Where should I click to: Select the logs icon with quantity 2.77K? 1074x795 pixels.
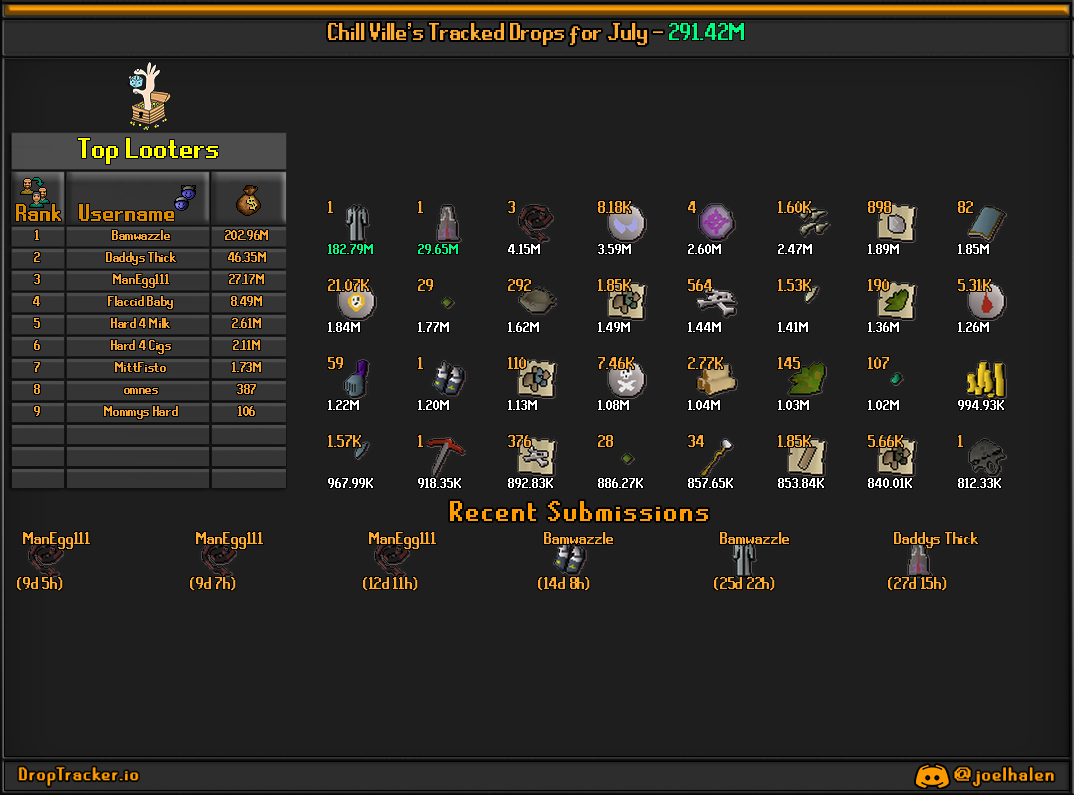tap(716, 380)
